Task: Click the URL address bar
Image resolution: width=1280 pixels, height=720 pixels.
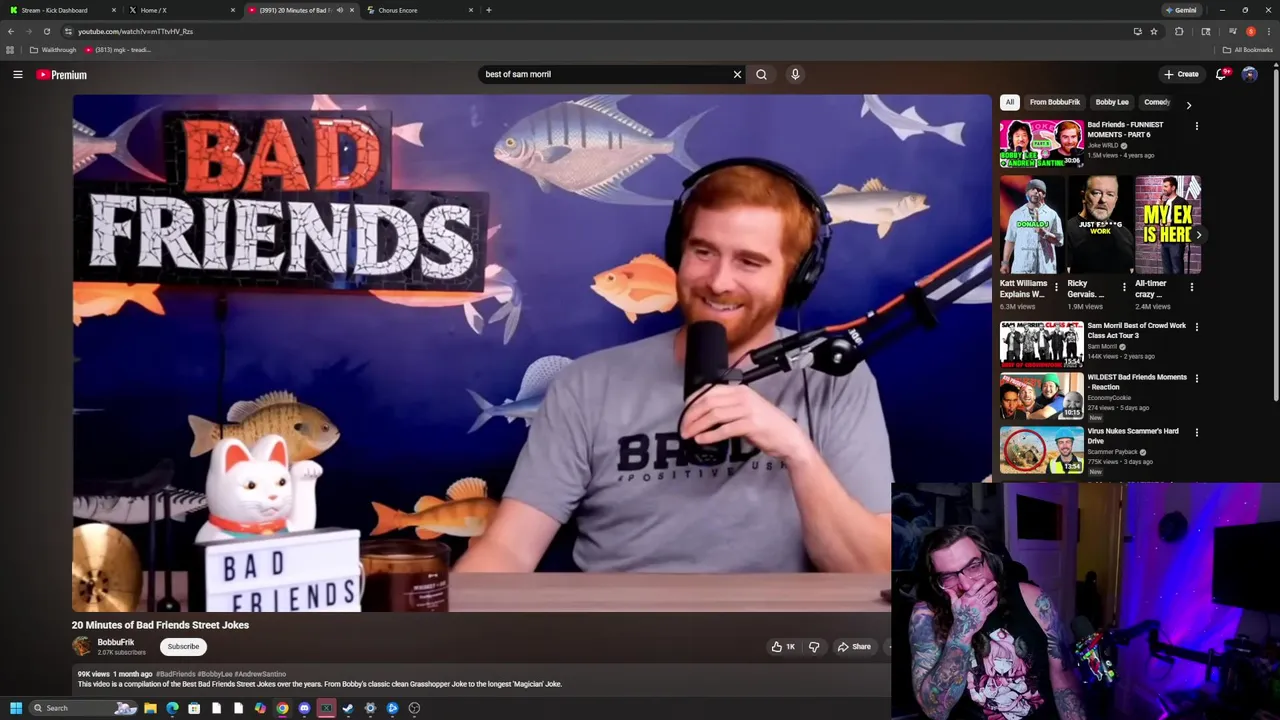Action: (600, 31)
